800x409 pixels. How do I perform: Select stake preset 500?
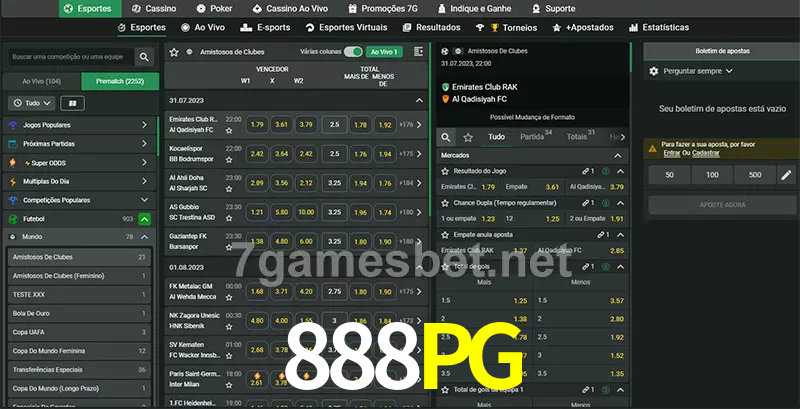755,175
